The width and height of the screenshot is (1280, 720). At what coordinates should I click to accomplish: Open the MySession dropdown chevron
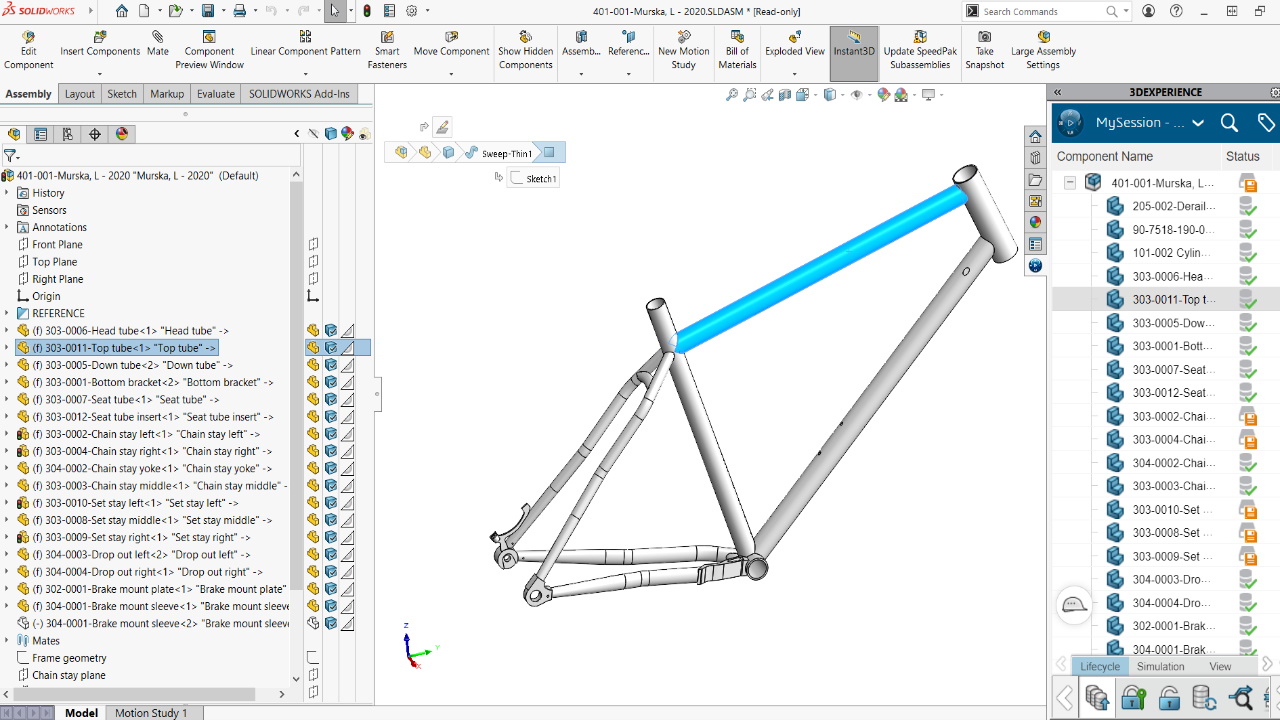(1198, 123)
